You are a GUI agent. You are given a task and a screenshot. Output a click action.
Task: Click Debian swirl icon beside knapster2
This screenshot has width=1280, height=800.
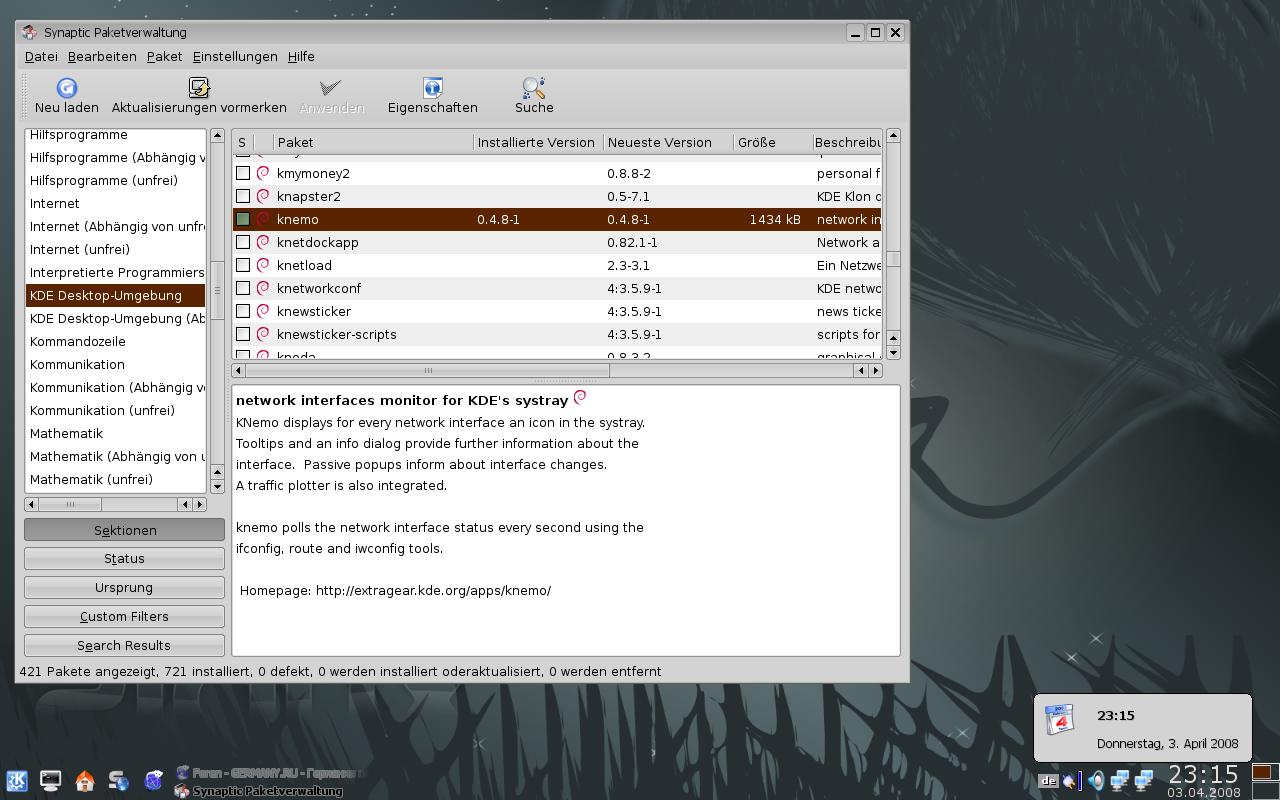pyautogui.click(x=264, y=196)
